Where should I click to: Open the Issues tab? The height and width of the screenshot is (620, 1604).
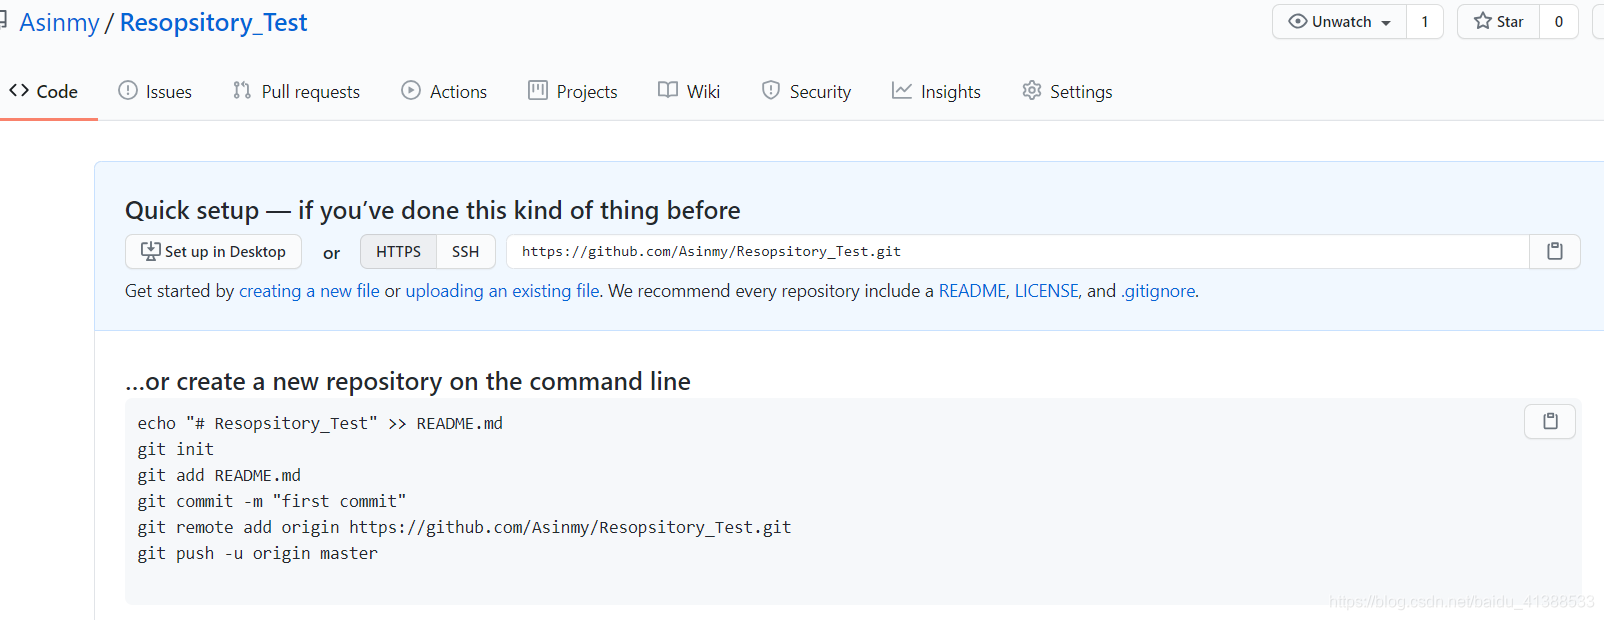pyautogui.click(x=155, y=91)
